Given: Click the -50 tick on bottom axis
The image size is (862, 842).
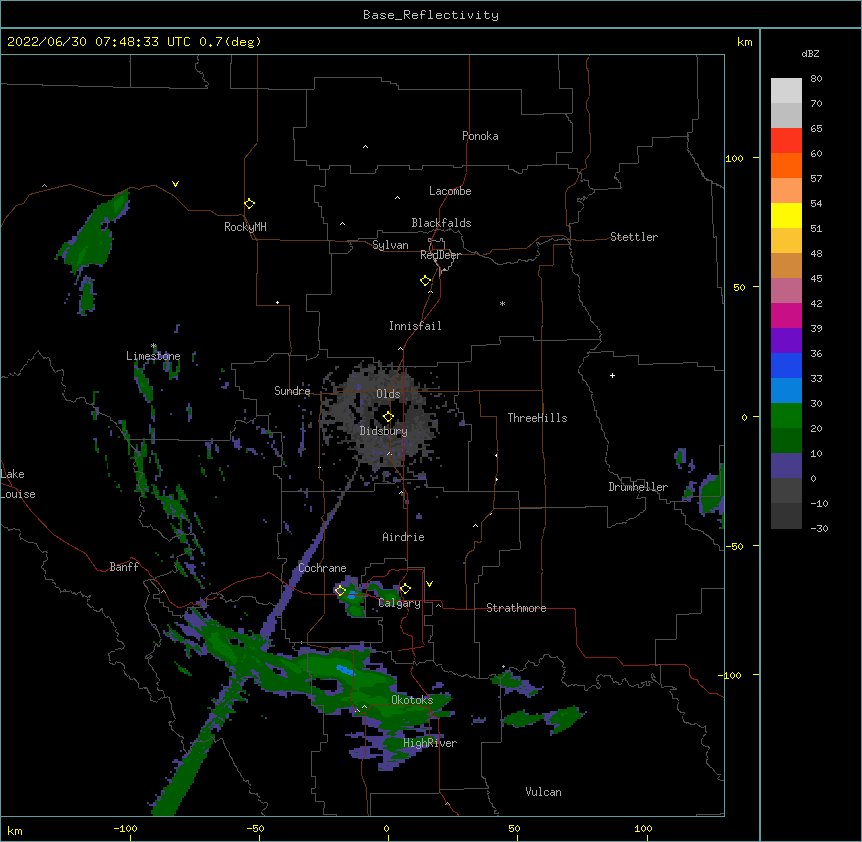Looking at the screenshot, I should (x=256, y=828).
